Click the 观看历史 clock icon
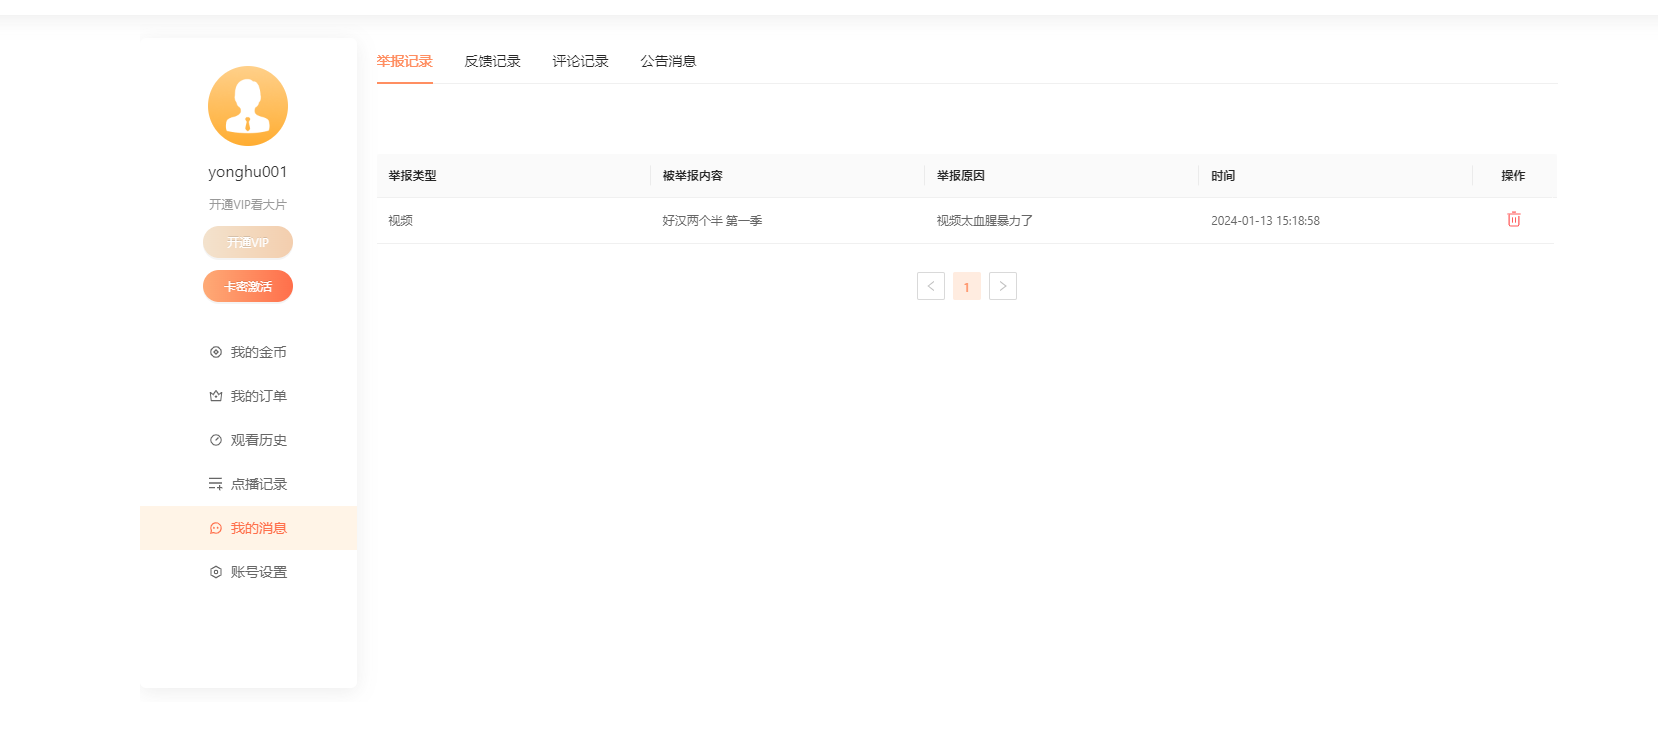The height and width of the screenshot is (735, 1658). tap(216, 440)
